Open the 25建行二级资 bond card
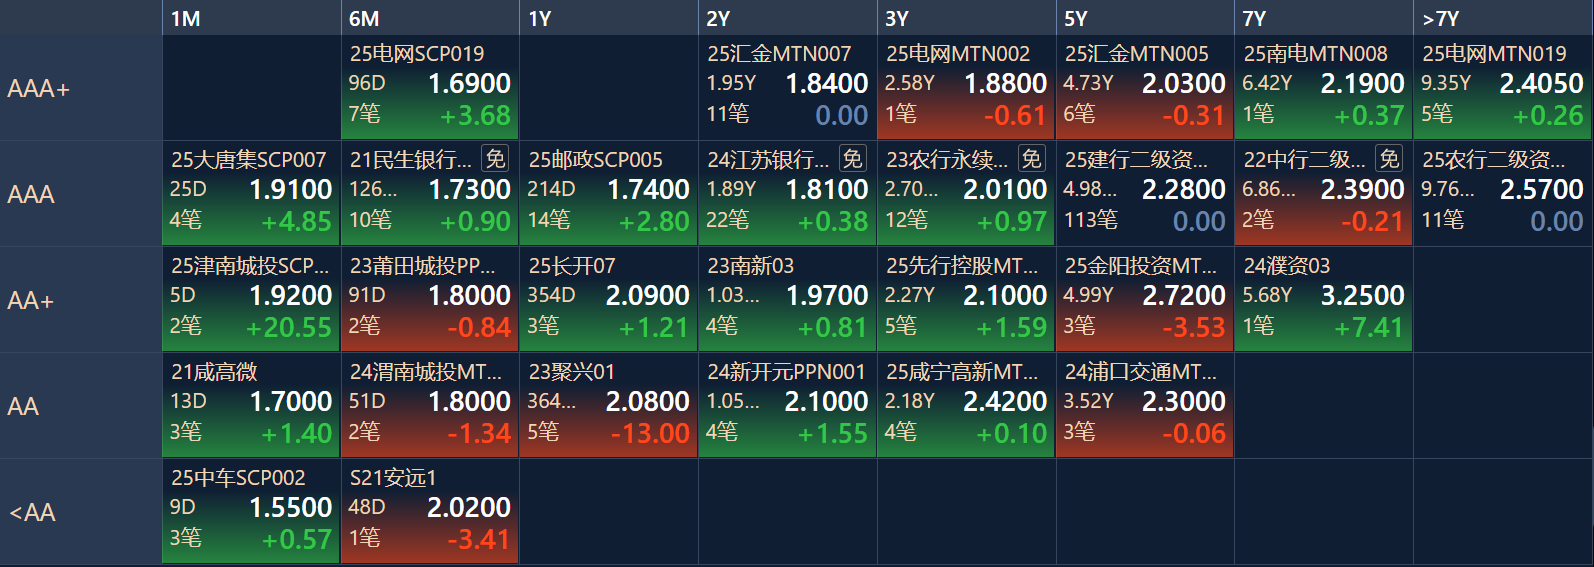1594x567 pixels. click(1146, 193)
